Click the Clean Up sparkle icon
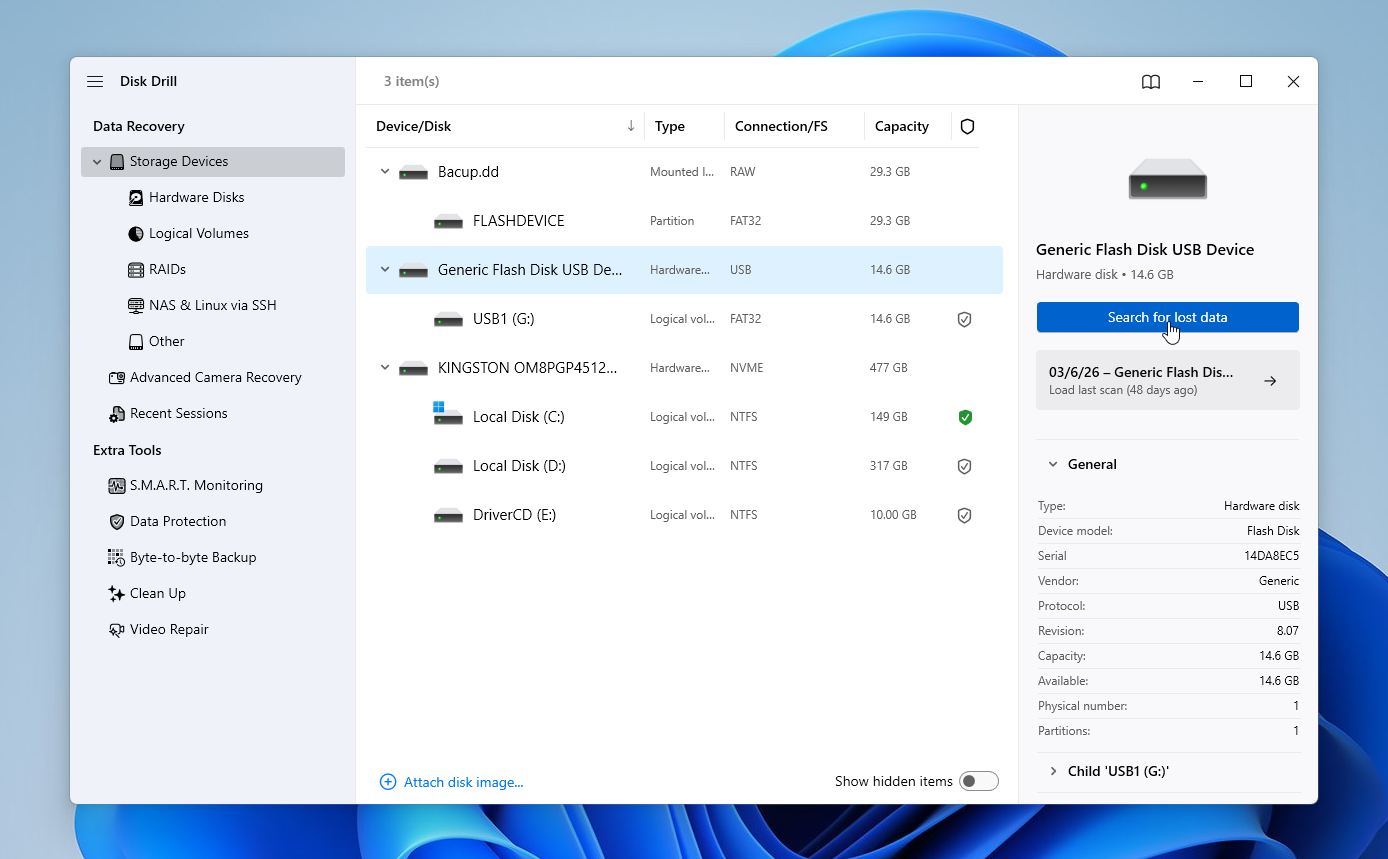The height and width of the screenshot is (859, 1388). coord(117,594)
